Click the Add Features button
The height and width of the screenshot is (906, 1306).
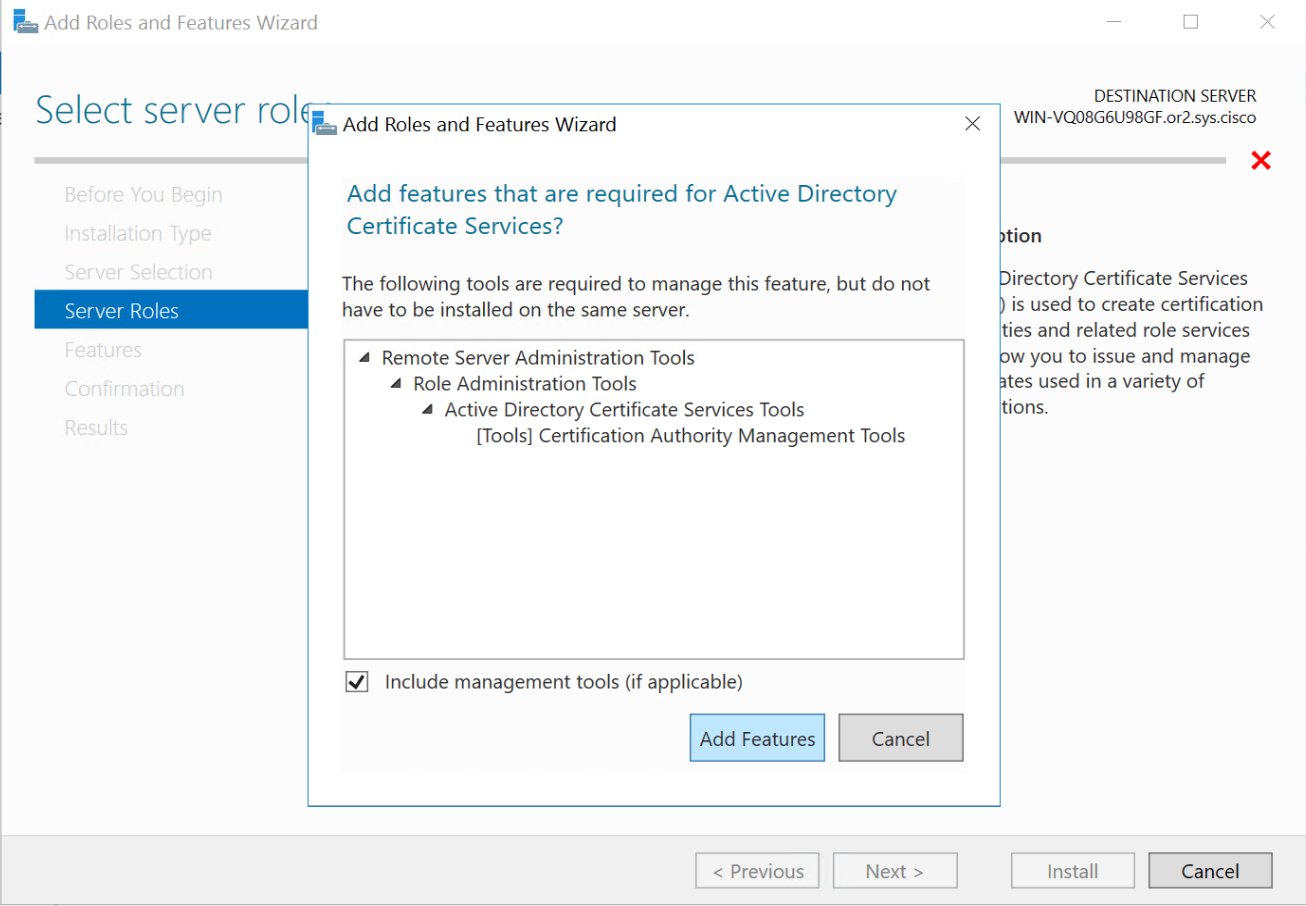pos(757,738)
